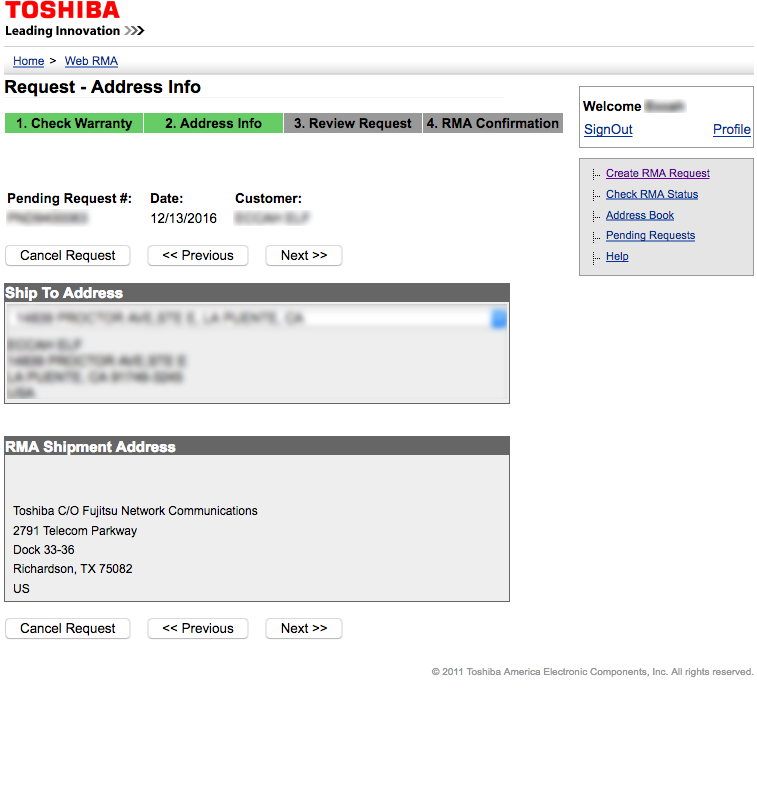Viewport: 757px width, 795px height.
Task: Click the bottom Cancel Request button
Action: point(67,629)
